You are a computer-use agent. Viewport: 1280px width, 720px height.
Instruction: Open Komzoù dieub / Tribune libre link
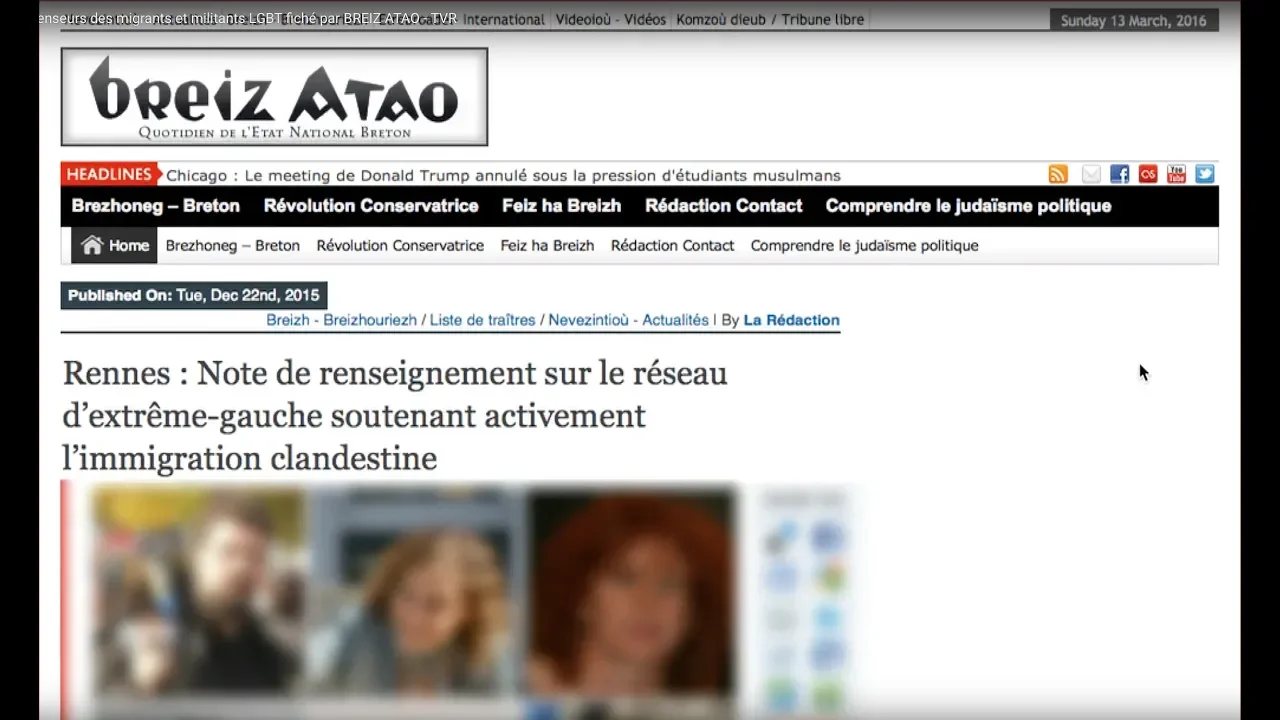(x=770, y=19)
